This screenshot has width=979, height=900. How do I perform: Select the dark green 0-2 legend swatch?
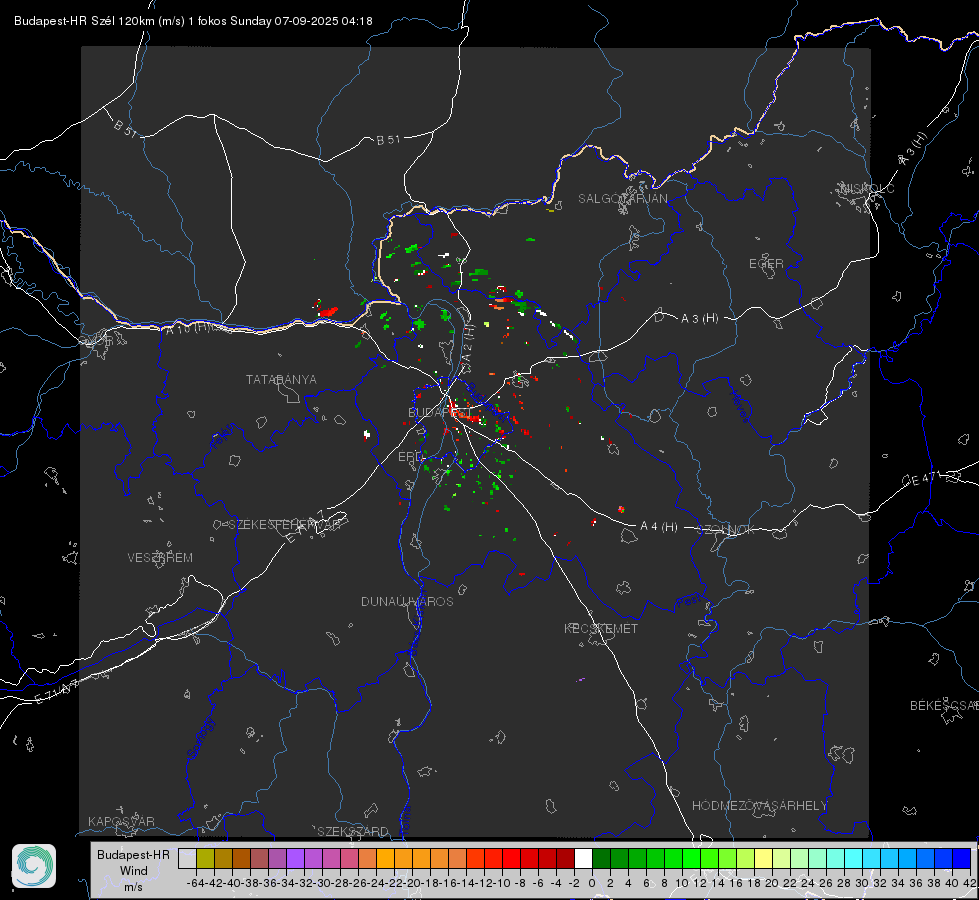point(601,858)
